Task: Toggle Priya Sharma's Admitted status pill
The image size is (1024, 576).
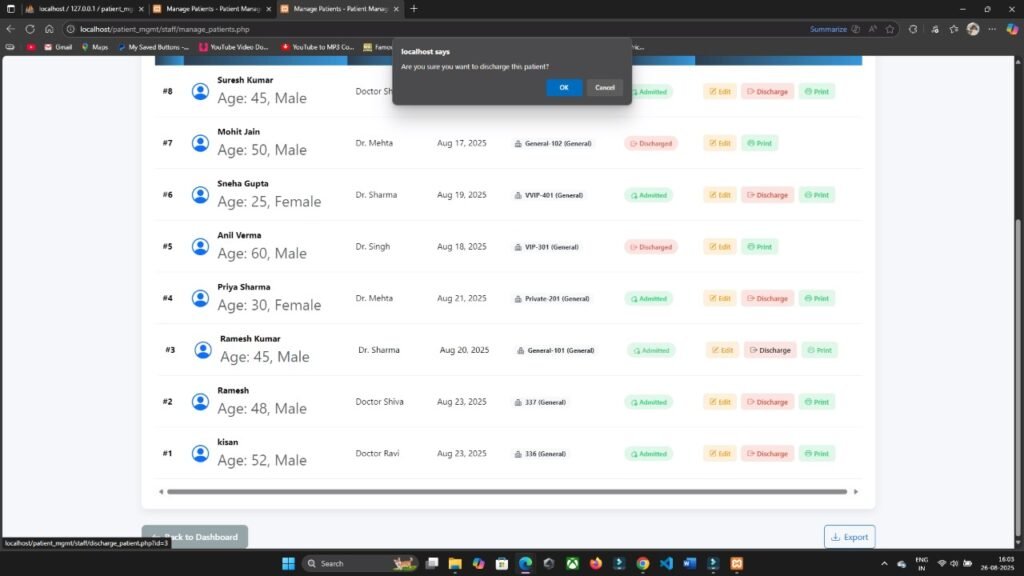Action: pos(648,298)
